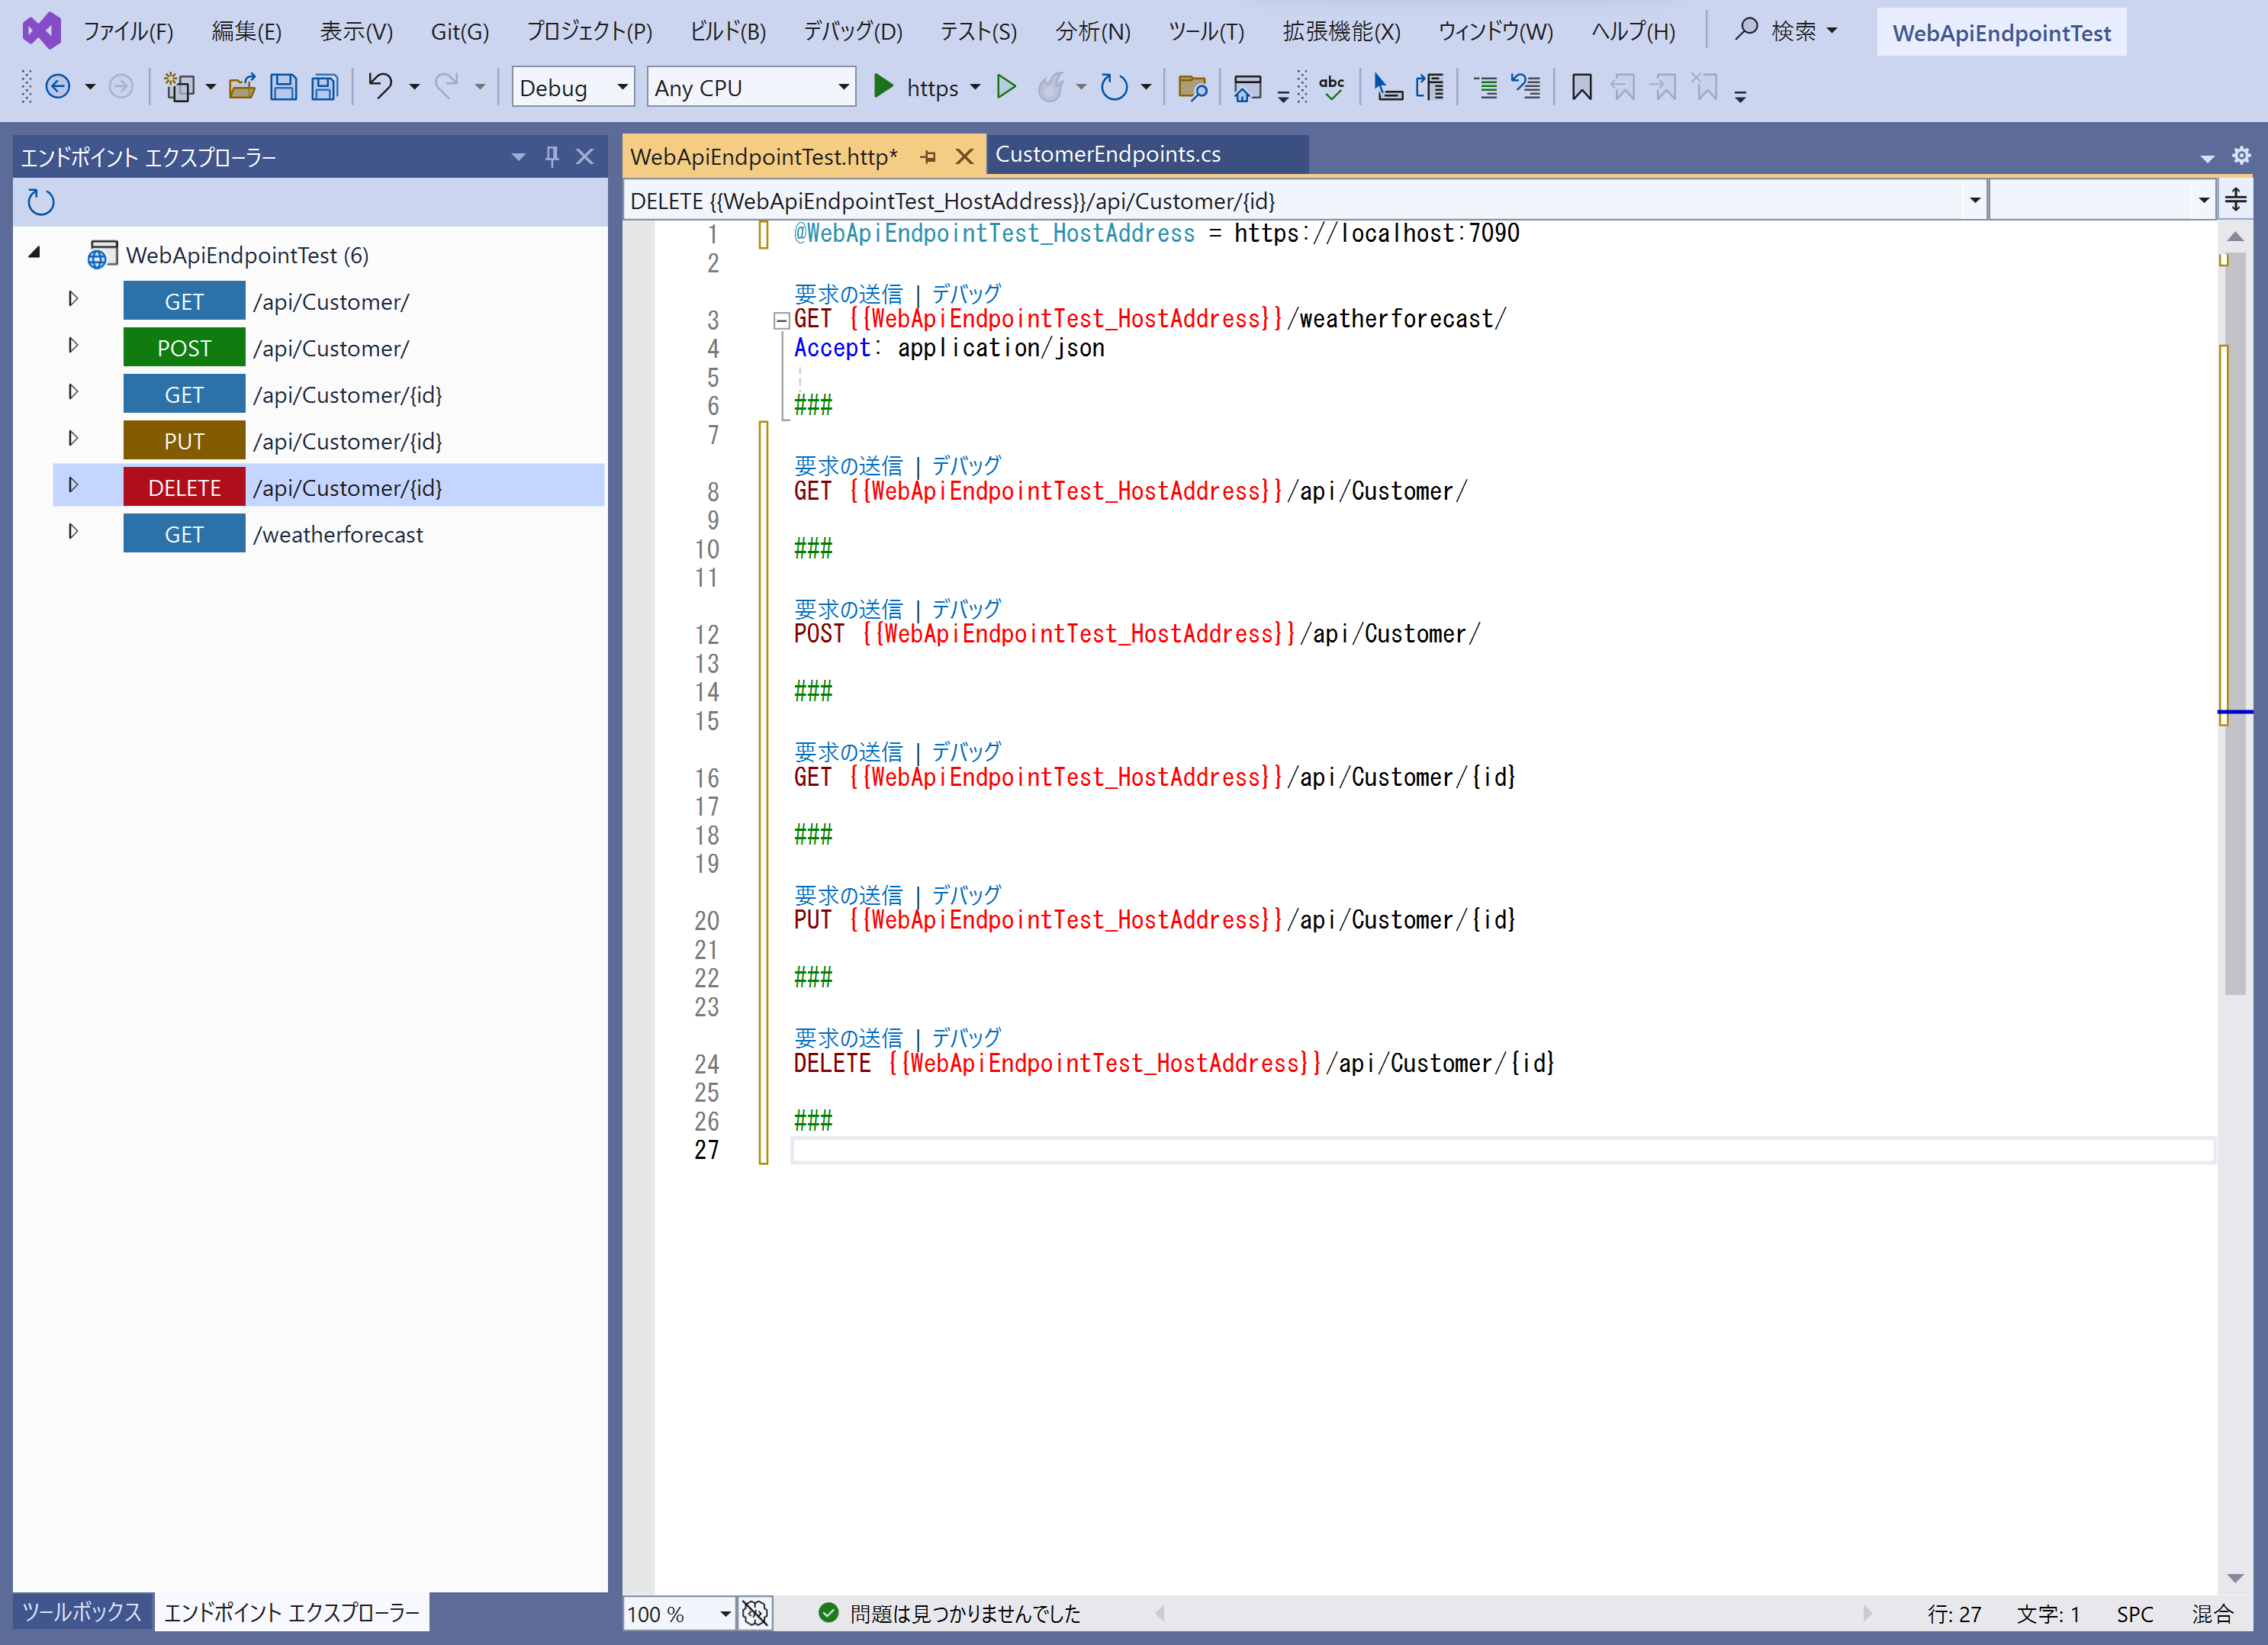The width and height of the screenshot is (2268, 1645).
Task: Open the Any CPU platform dropdown
Action: coord(752,88)
